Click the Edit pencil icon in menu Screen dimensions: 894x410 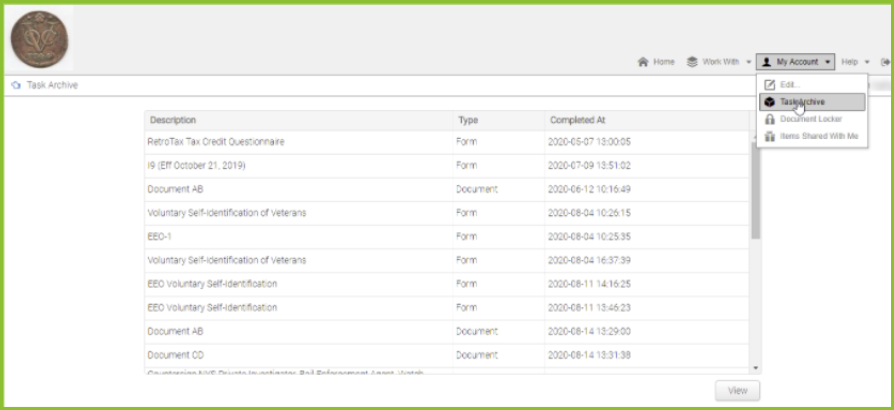pyautogui.click(x=770, y=84)
